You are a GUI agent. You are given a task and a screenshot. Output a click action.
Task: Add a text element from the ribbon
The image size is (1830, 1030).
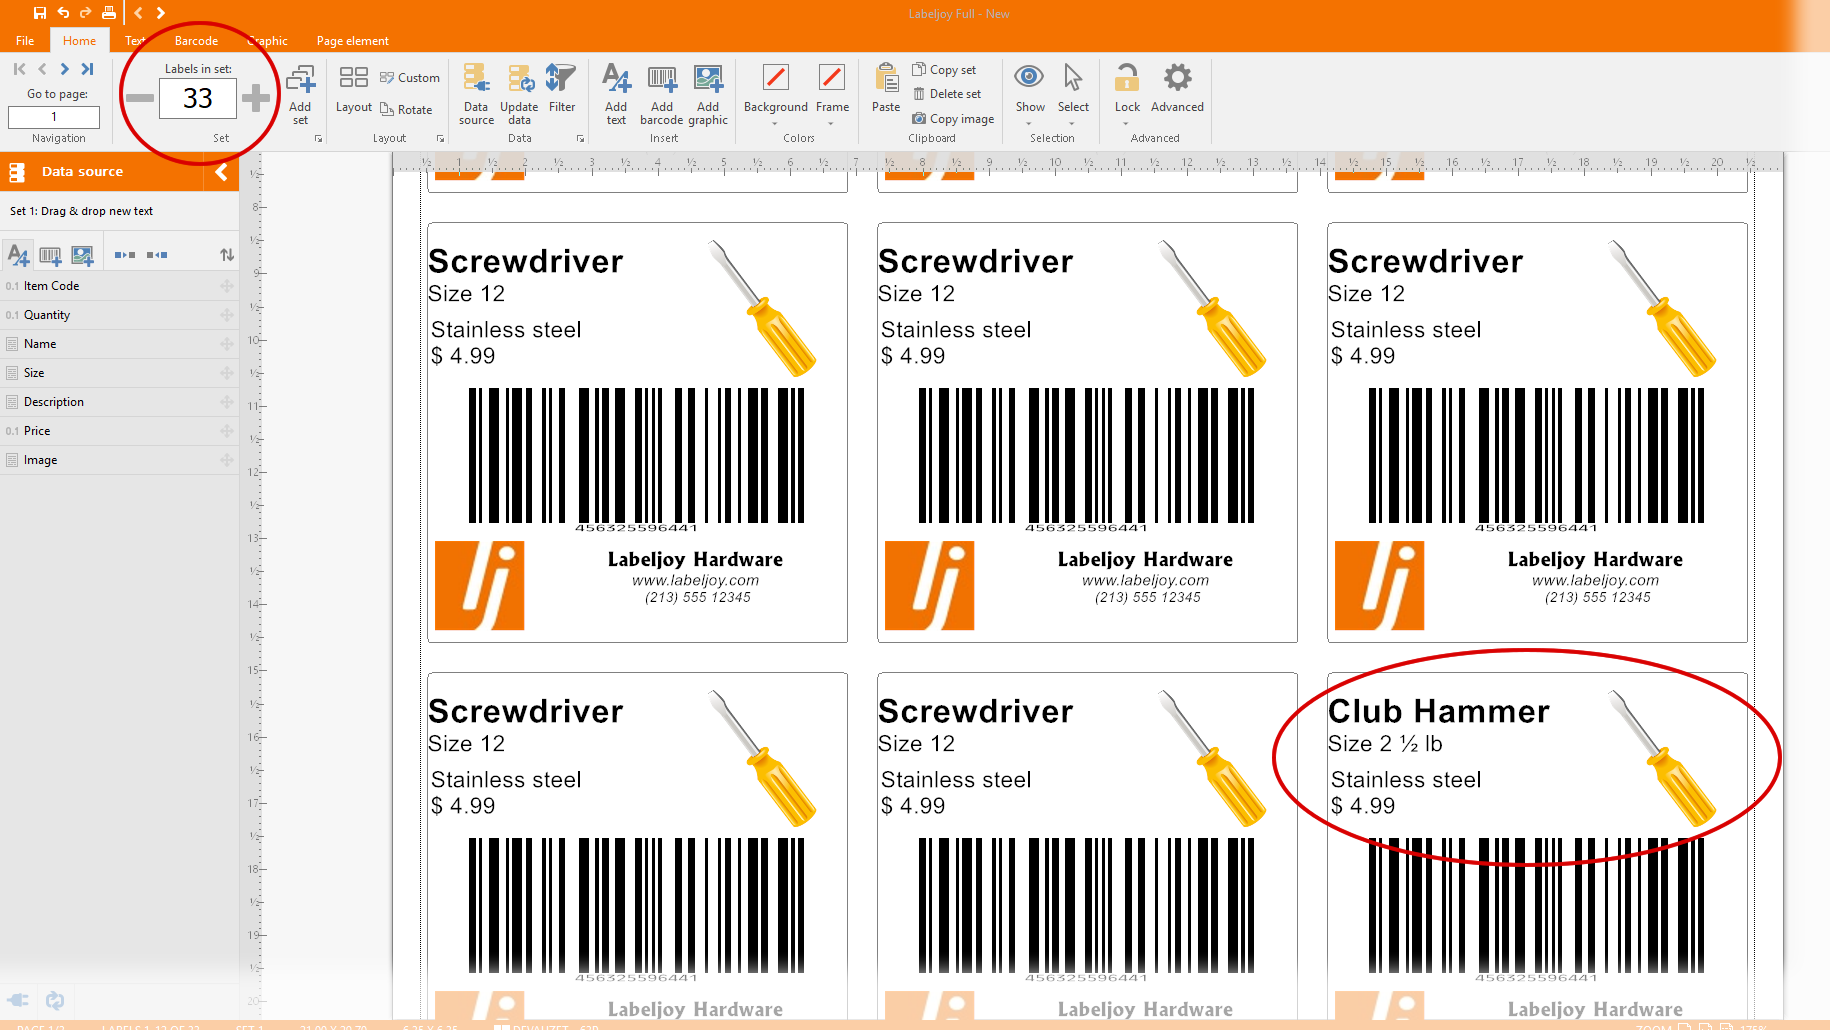point(616,95)
